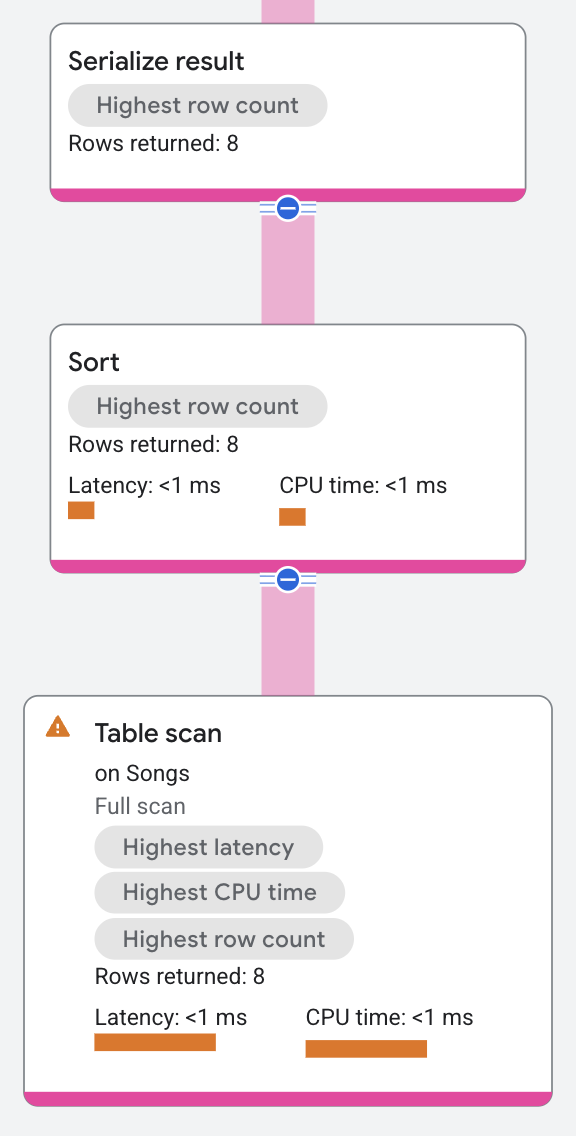Viewport: 576px width, 1136px height.
Task: Click the Highest CPU time badge on Table scan
Action: 219,893
